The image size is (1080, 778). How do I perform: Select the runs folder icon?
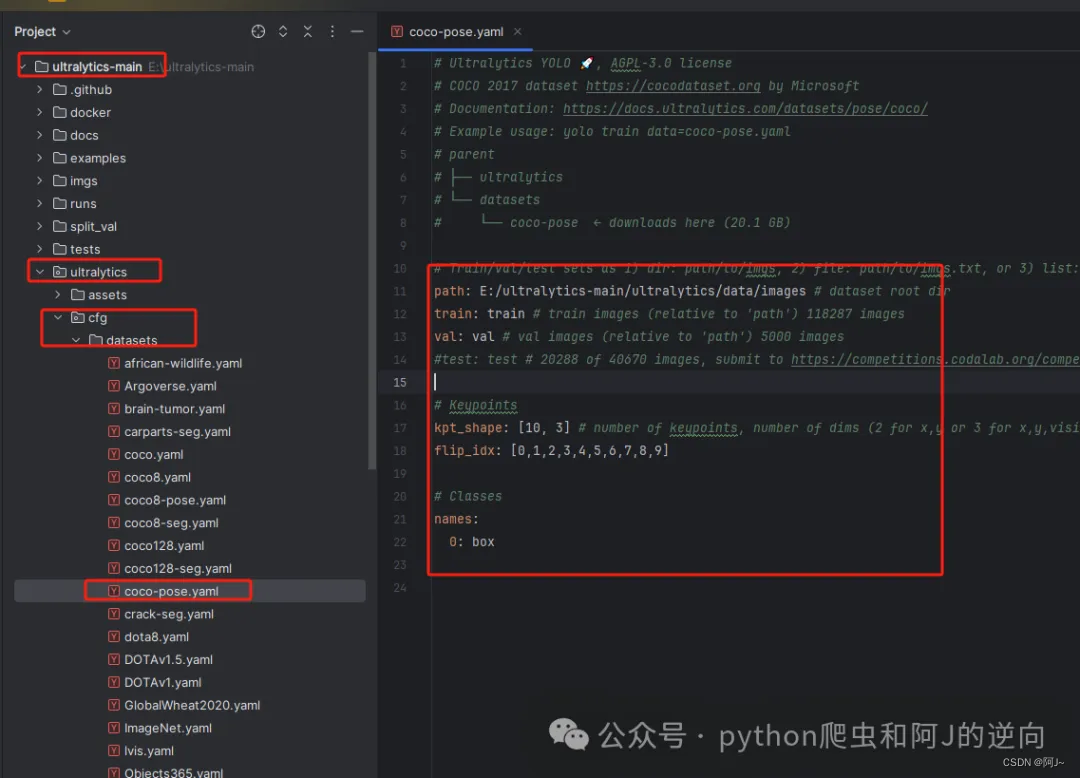(60, 203)
